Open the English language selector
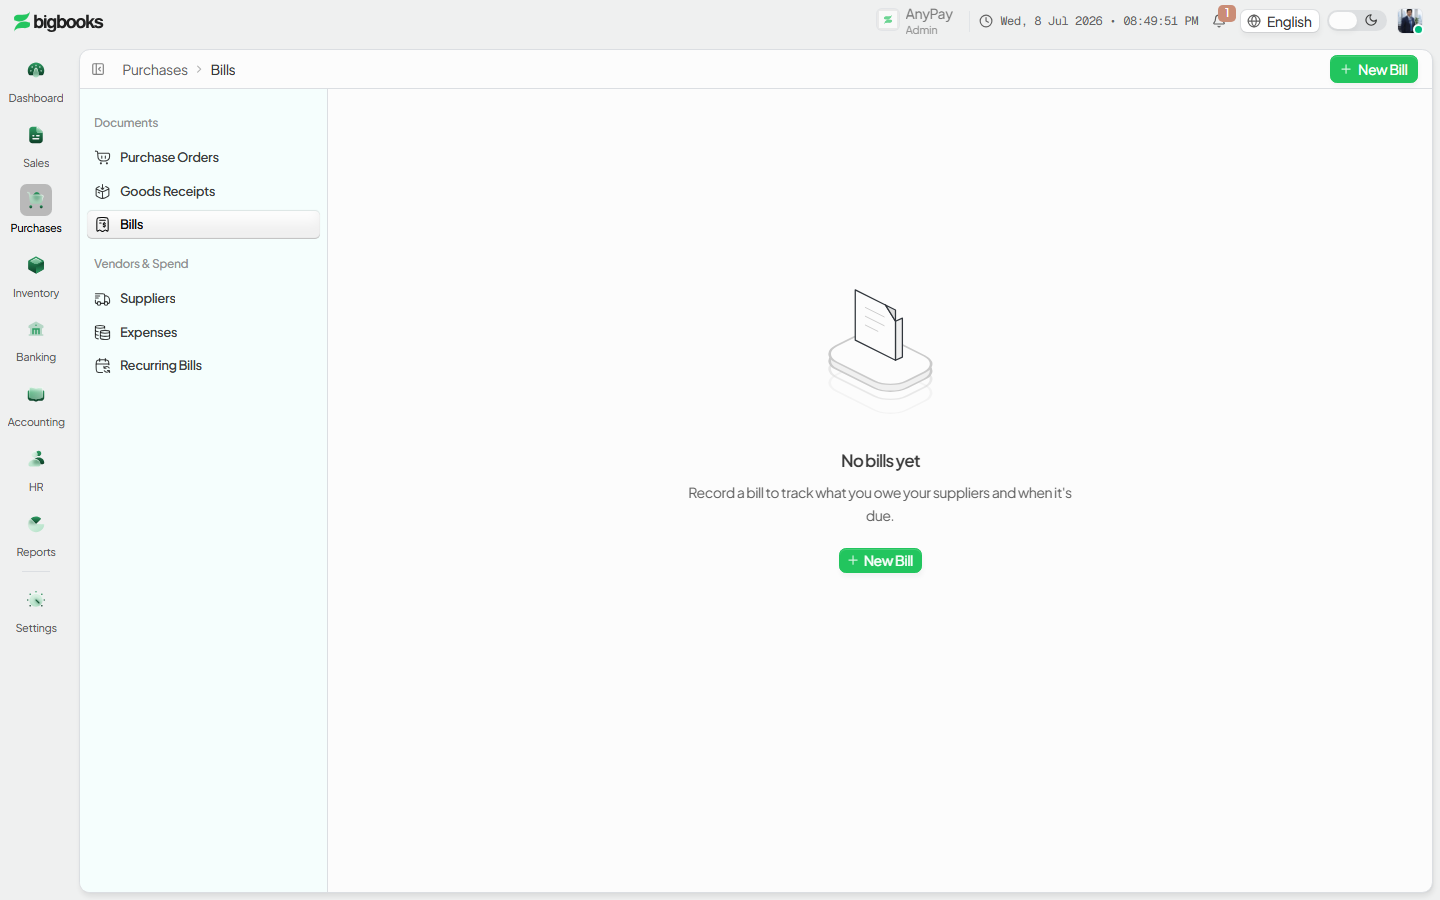The image size is (1440, 900). click(1280, 21)
